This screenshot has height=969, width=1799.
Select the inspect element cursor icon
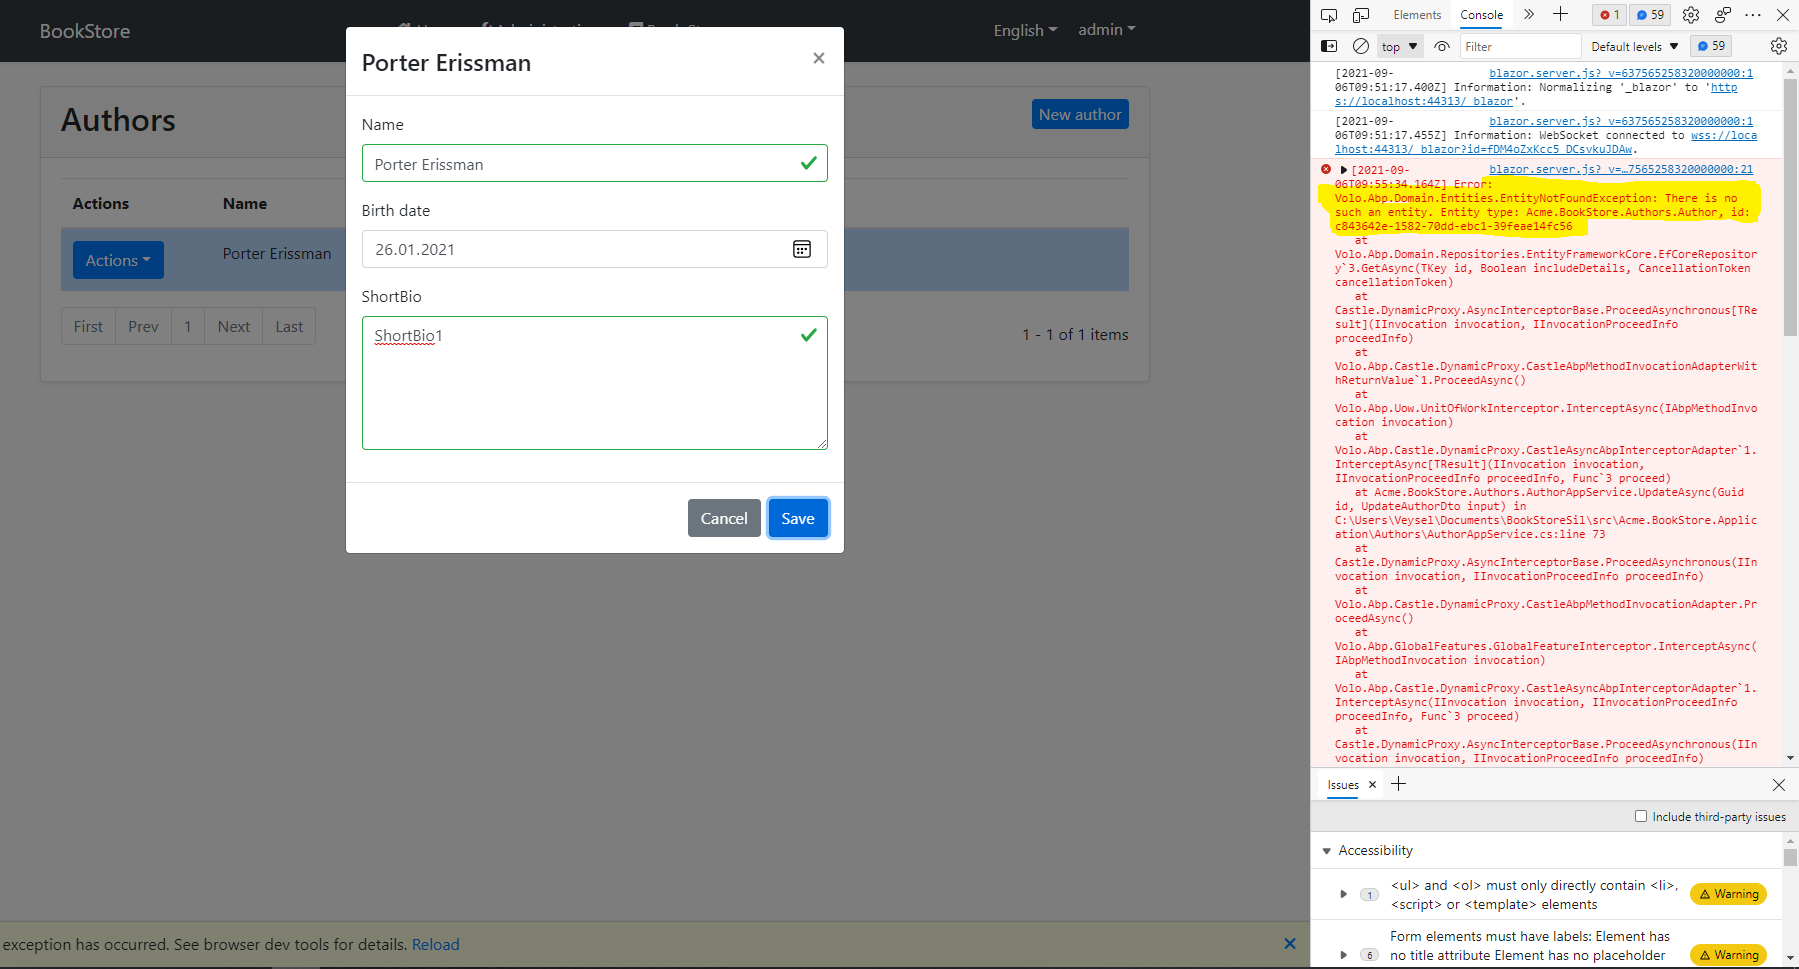pos(1328,15)
